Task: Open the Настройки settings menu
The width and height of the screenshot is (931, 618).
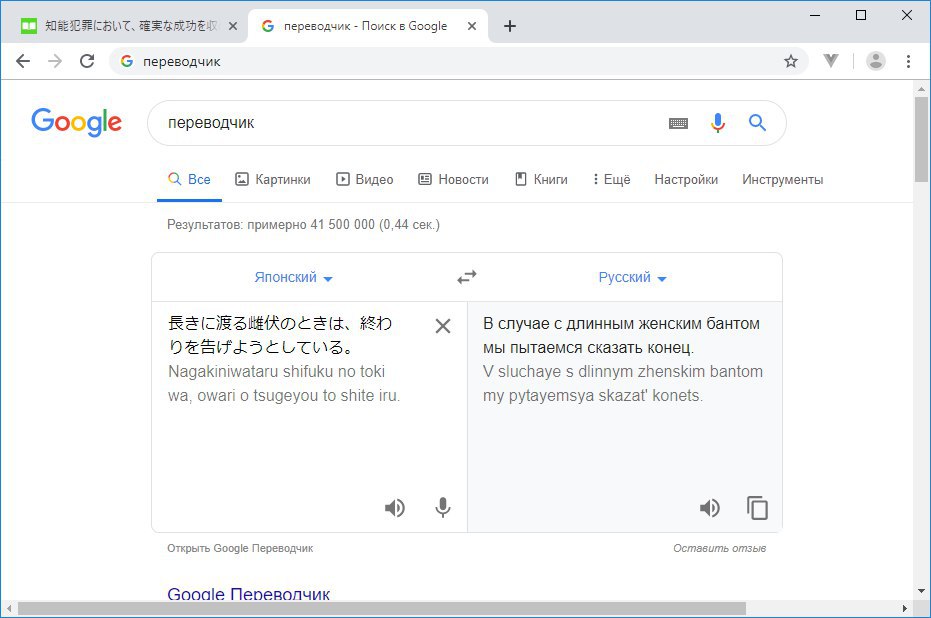Action: click(x=686, y=179)
